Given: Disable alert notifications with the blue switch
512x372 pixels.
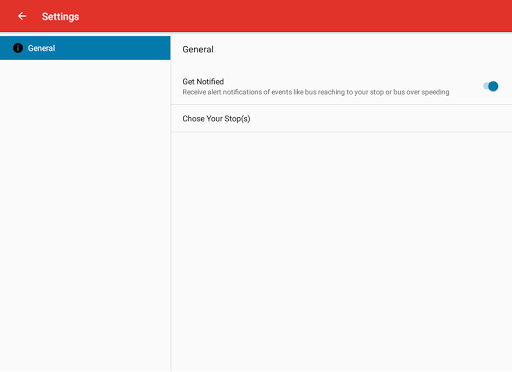Looking at the screenshot, I should coord(490,86).
